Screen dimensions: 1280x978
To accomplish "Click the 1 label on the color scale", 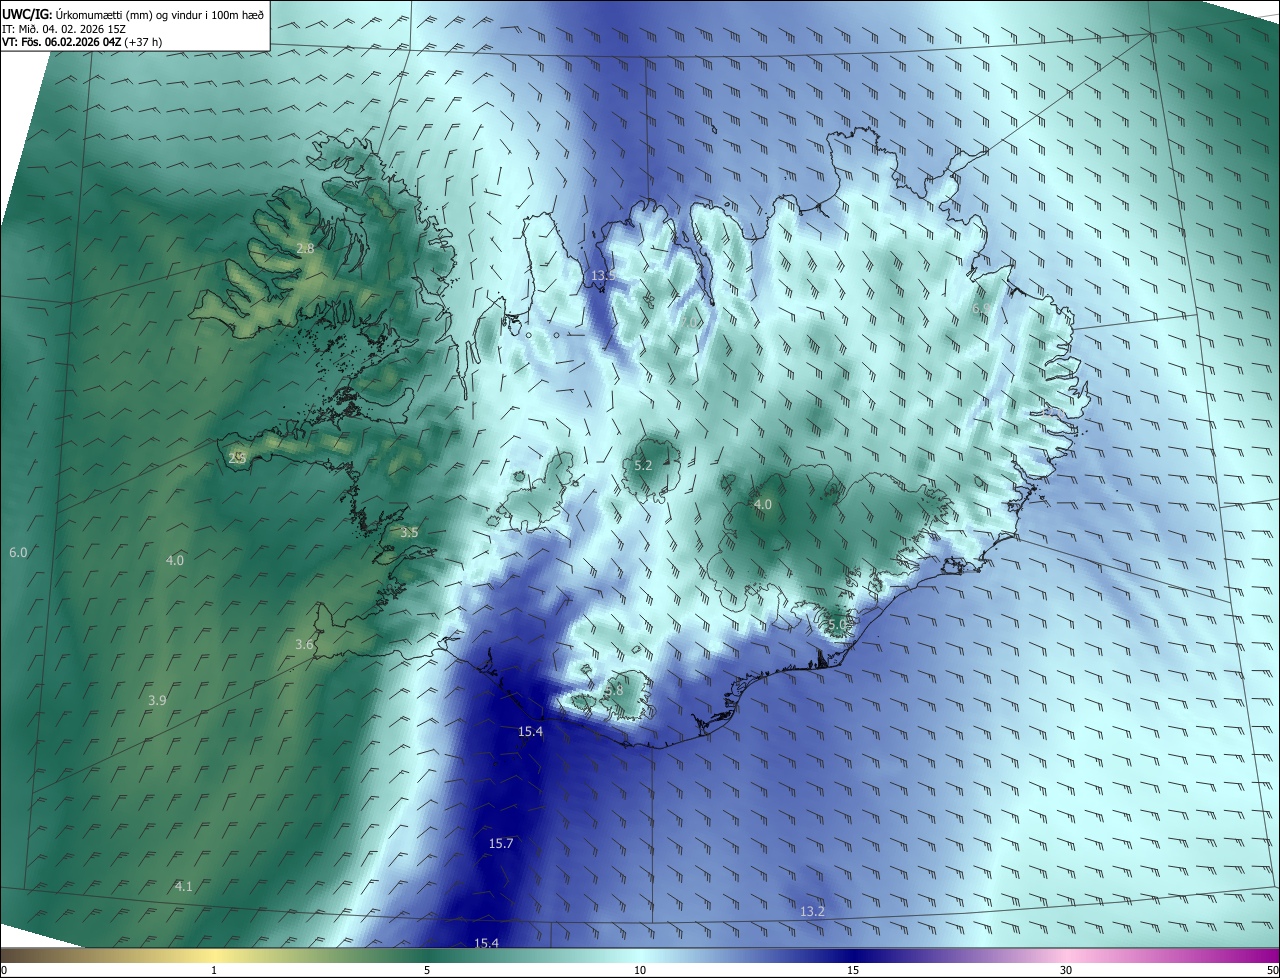I will pos(214,970).
